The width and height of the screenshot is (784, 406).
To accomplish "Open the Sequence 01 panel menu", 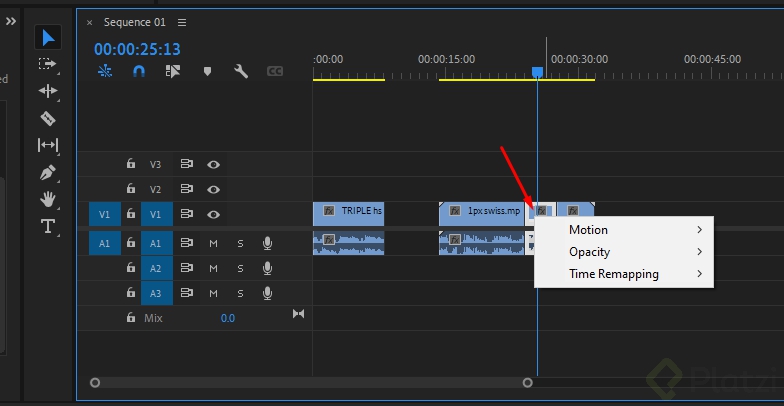I will (x=182, y=22).
